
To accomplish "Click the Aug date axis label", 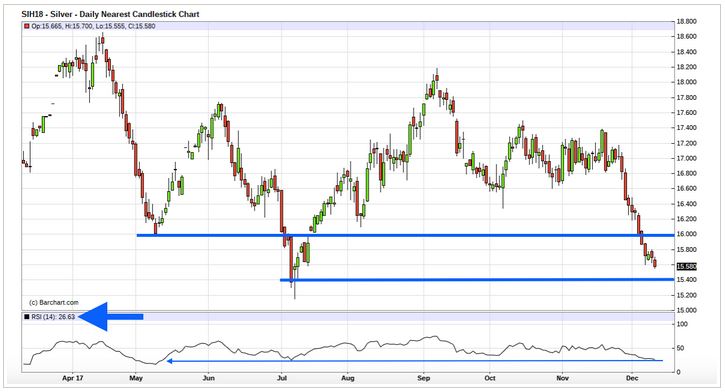I will [x=348, y=378].
